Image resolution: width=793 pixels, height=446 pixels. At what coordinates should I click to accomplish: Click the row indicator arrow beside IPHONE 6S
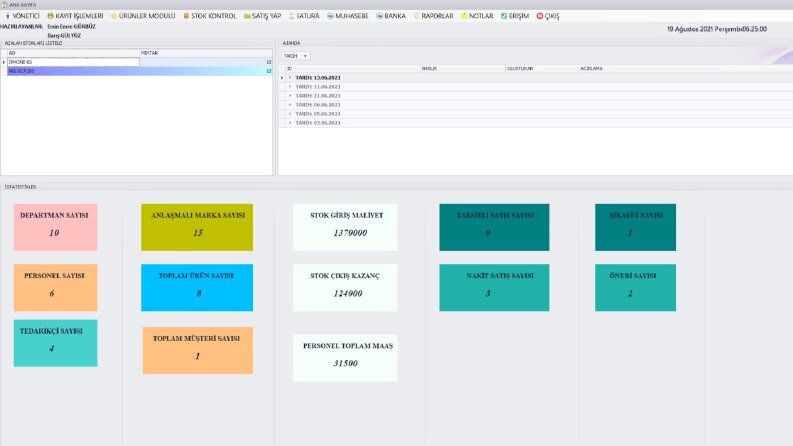coord(4,62)
